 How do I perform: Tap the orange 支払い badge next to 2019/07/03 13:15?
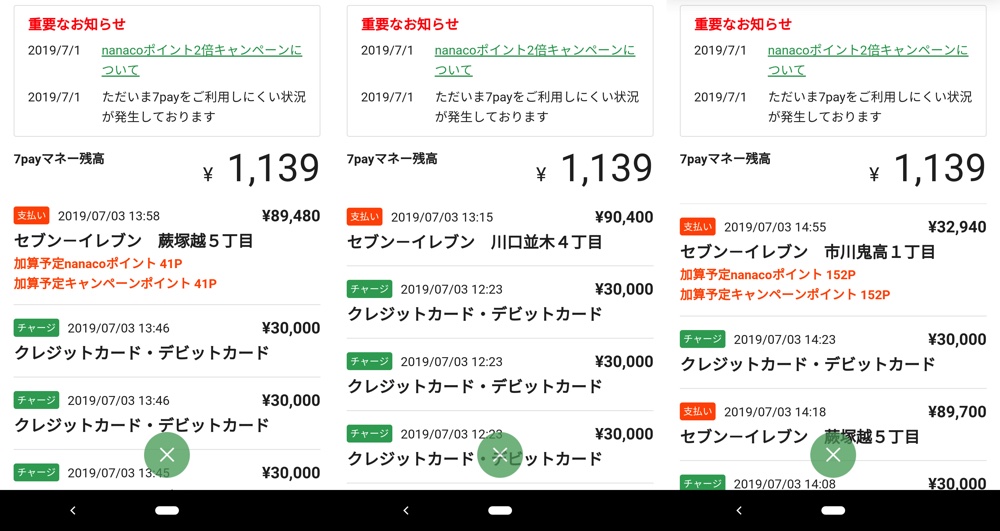(364, 217)
